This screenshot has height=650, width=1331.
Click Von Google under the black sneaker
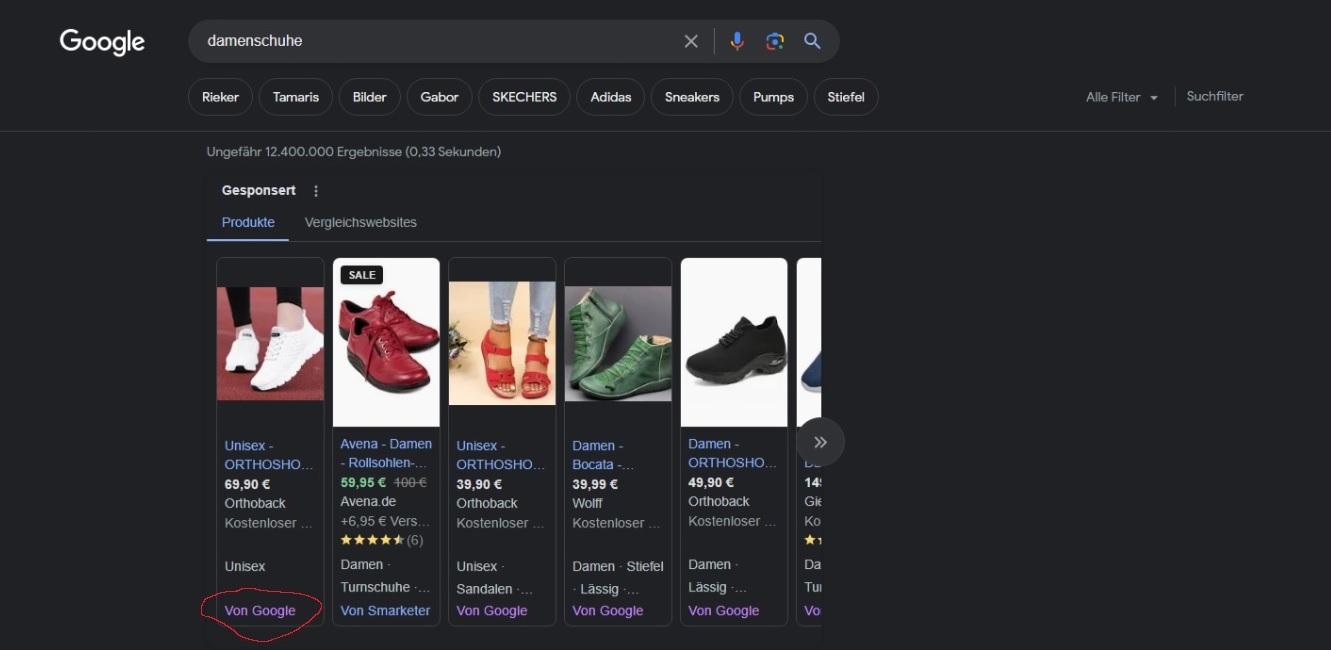tap(724, 610)
